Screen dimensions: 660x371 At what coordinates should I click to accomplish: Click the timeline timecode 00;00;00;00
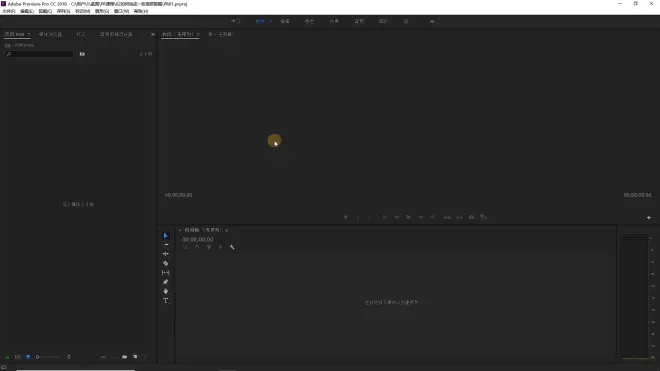point(197,240)
